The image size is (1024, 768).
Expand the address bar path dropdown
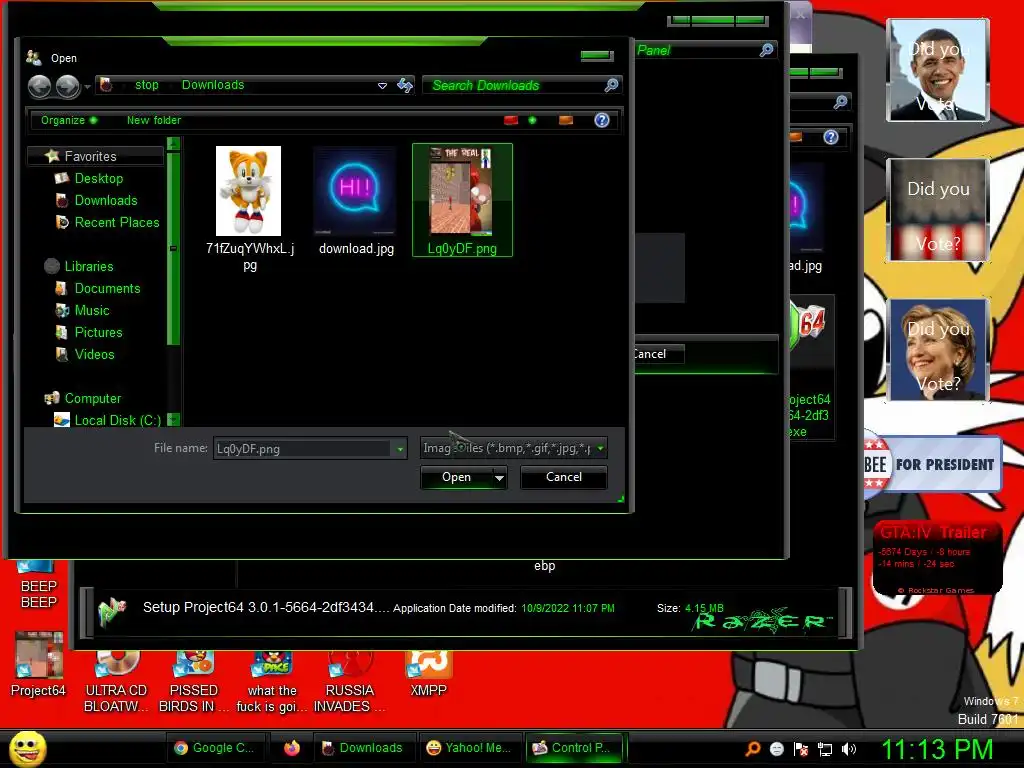click(x=382, y=86)
